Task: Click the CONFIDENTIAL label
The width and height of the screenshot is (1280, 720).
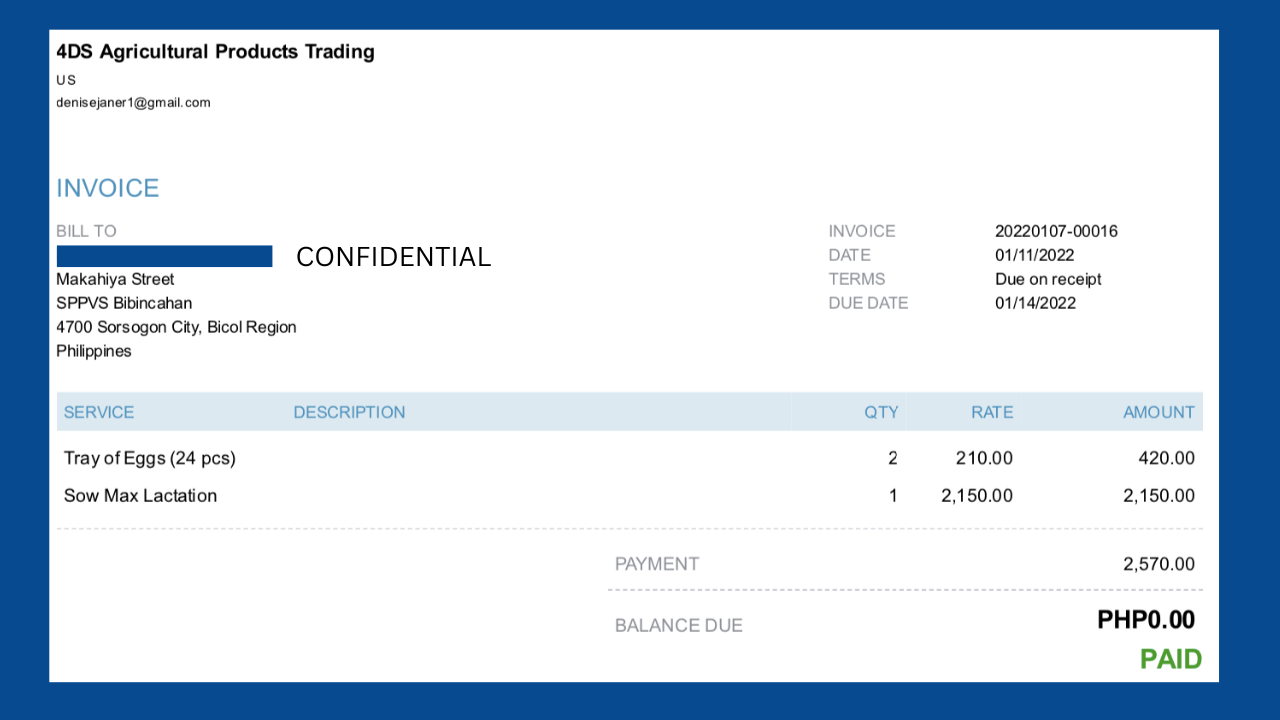Action: pos(393,257)
